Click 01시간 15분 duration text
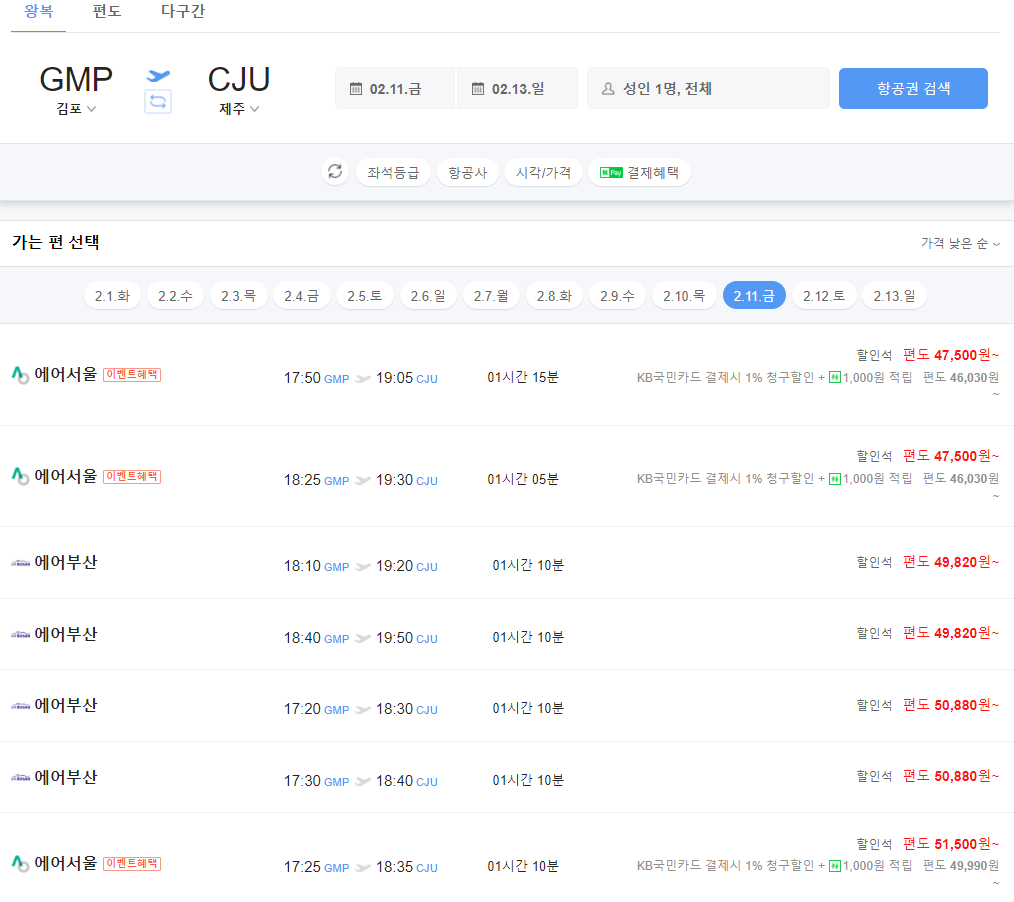 [x=523, y=378]
